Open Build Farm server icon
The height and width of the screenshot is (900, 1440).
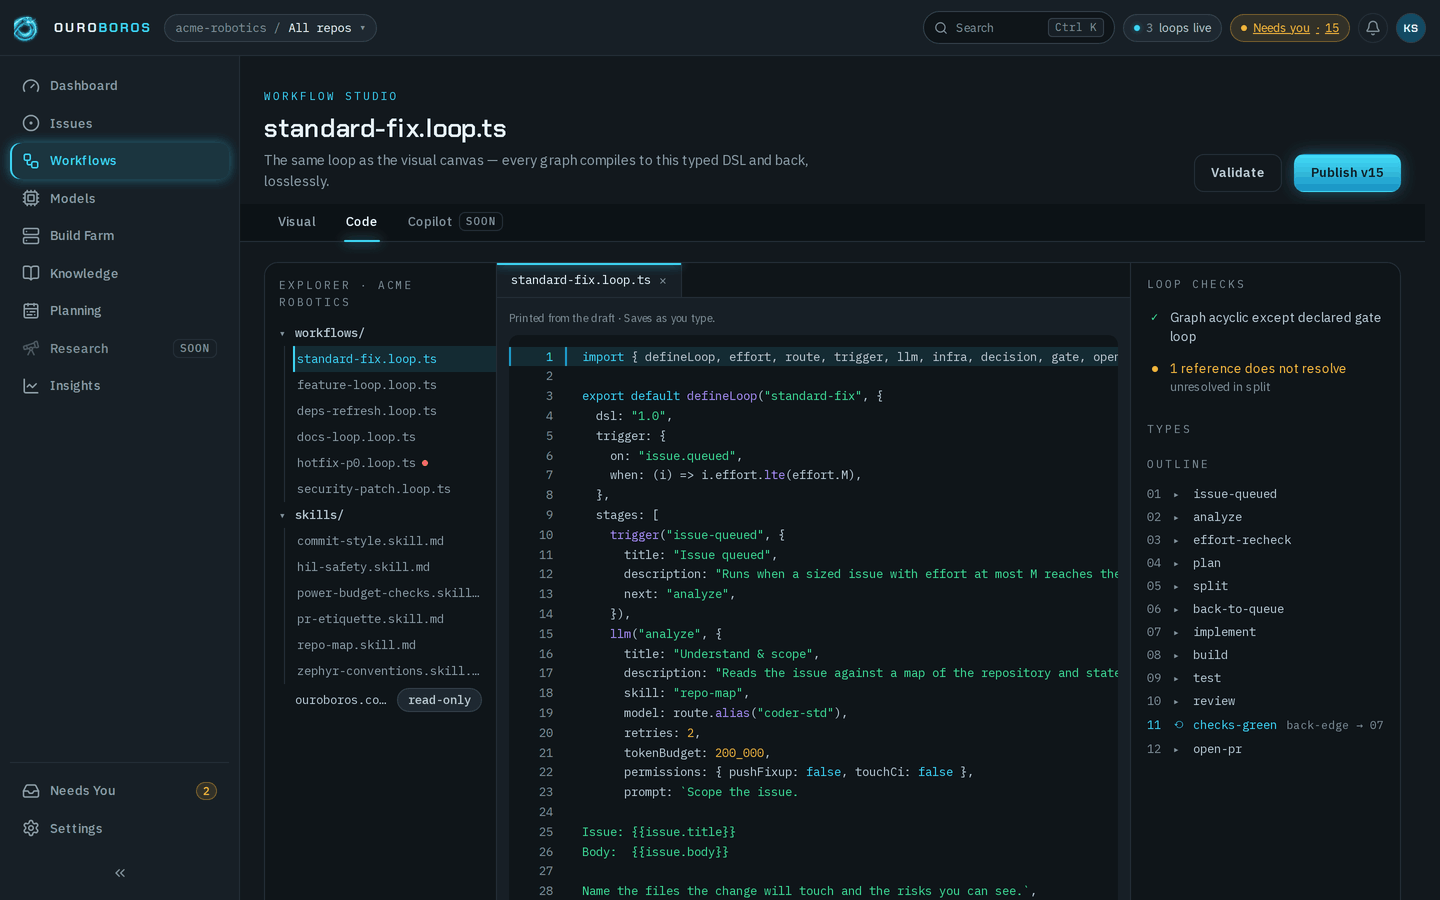pos(31,236)
